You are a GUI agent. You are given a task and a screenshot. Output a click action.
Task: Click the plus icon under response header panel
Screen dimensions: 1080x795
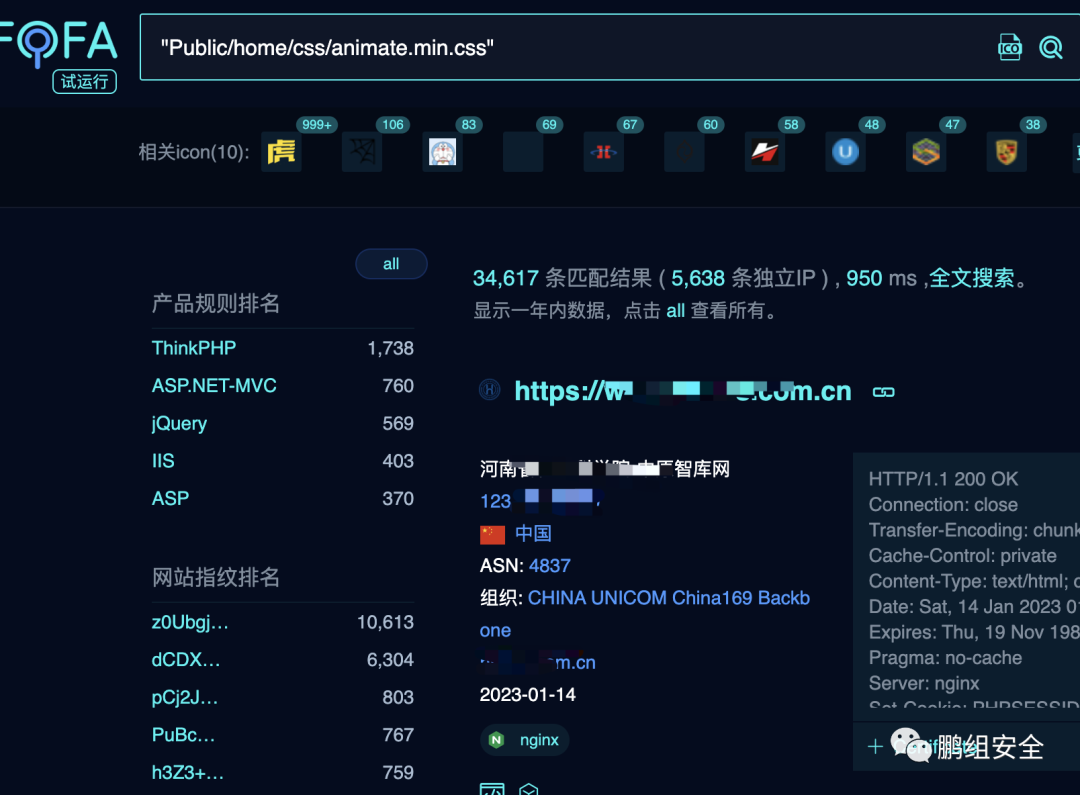coord(875,746)
